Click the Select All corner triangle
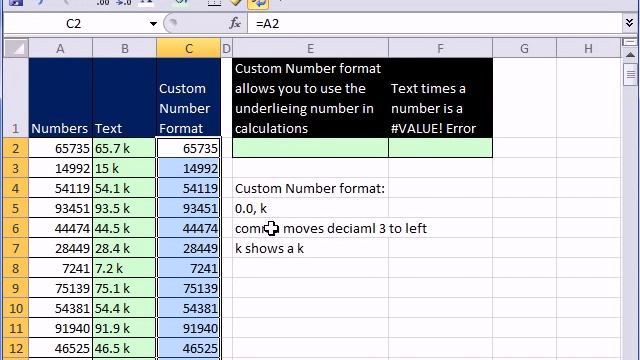Image resolution: width=640 pixels, height=360 pixels. (16, 49)
